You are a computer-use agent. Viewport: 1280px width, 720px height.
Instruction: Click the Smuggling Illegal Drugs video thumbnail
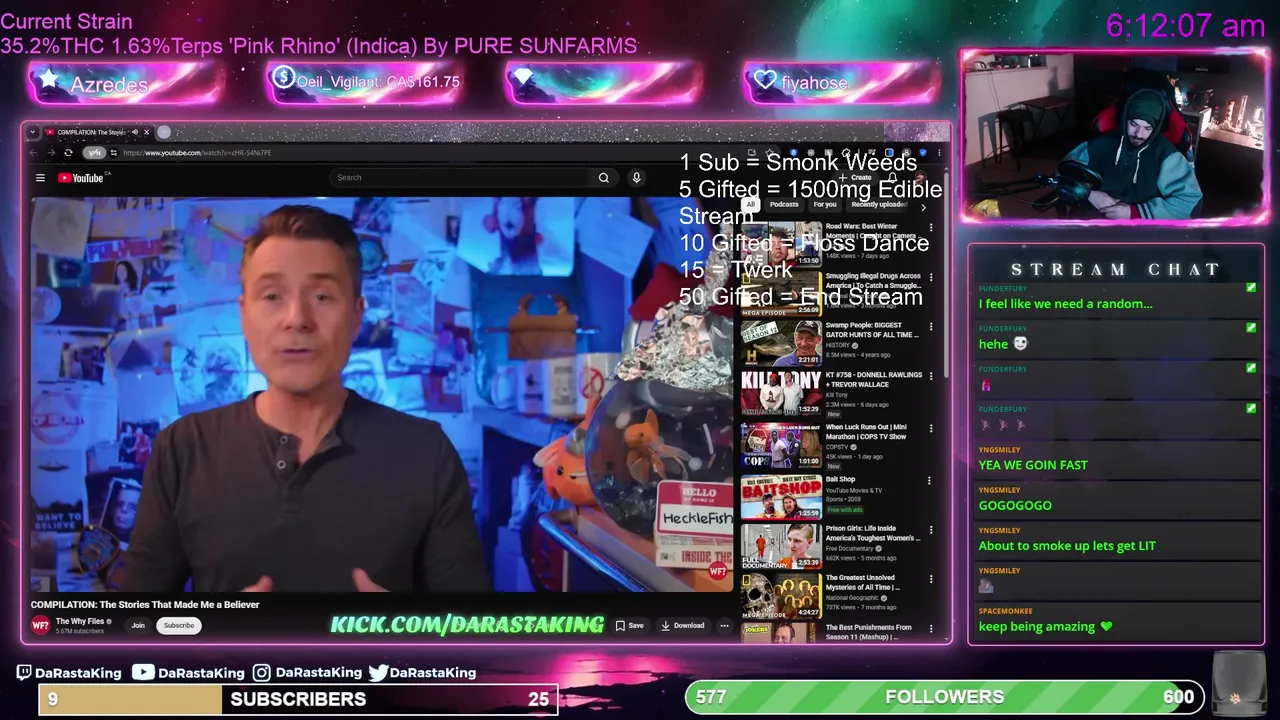[x=781, y=294]
